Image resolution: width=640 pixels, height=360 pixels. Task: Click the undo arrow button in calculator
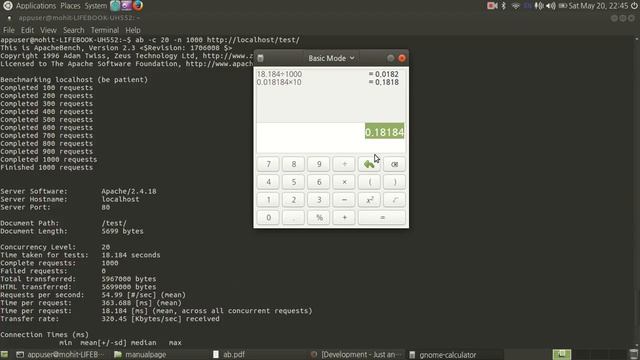pos(369,164)
